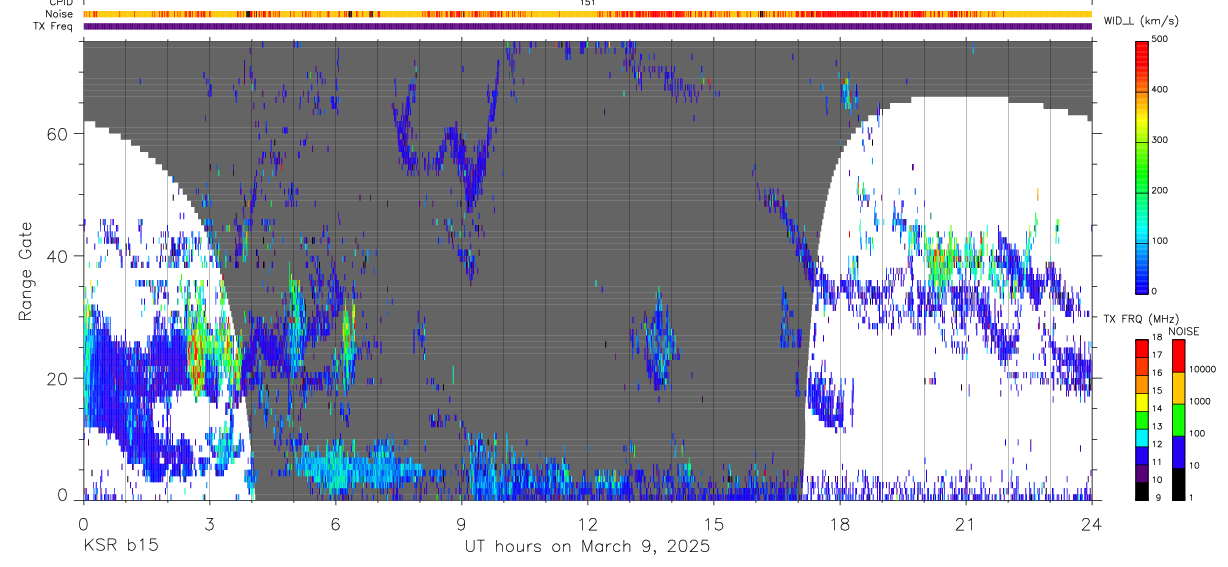Click the Noise strip above the plot
The width and height of the screenshot is (1228, 567).
coord(587,15)
